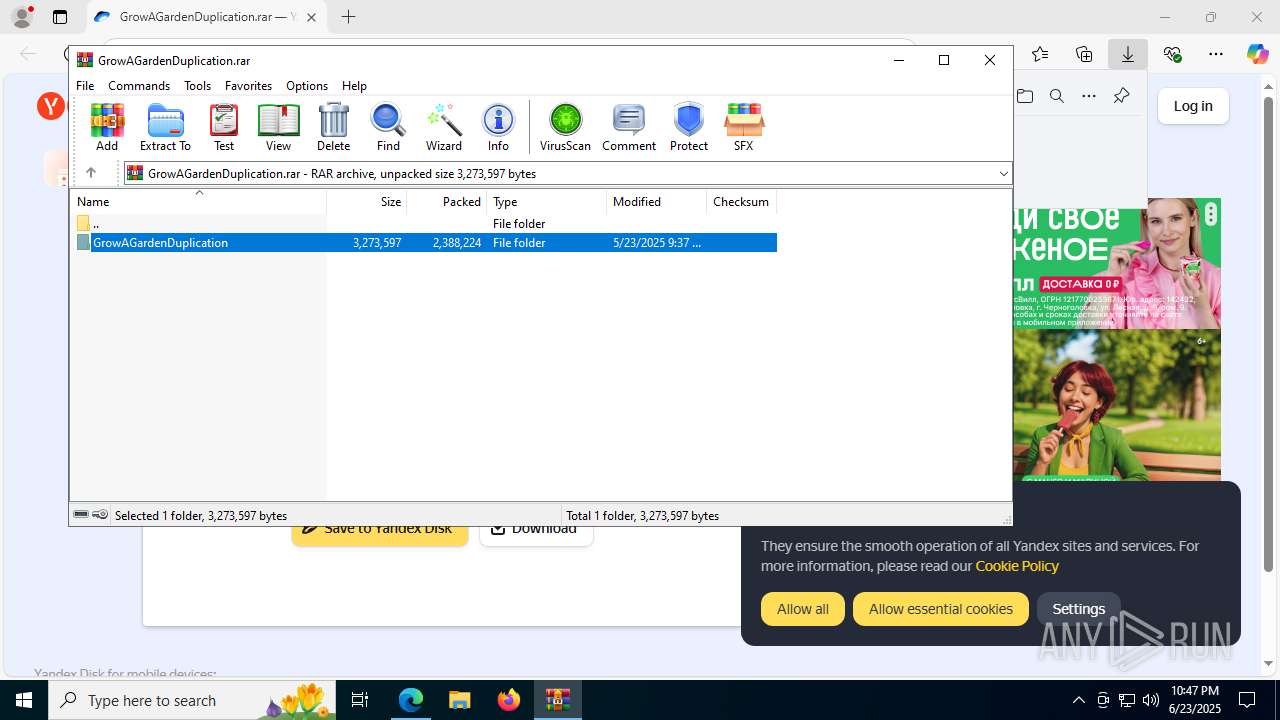Create SFX archive with SFX icon

point(743,127)
